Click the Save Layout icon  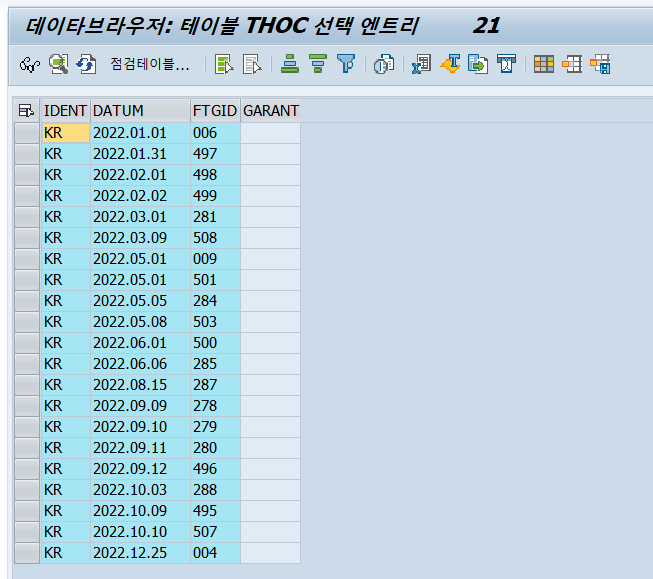click(600, 65)
